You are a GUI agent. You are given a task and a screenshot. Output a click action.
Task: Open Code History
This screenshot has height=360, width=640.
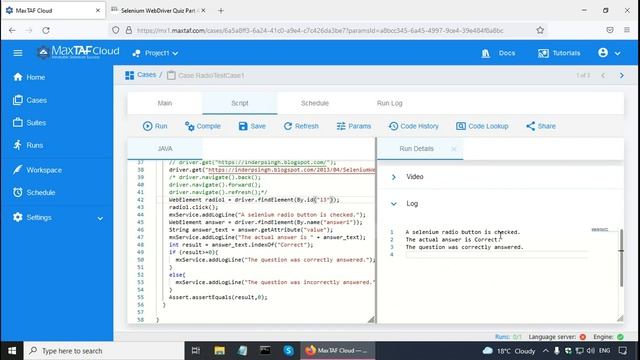coord(414,126)
